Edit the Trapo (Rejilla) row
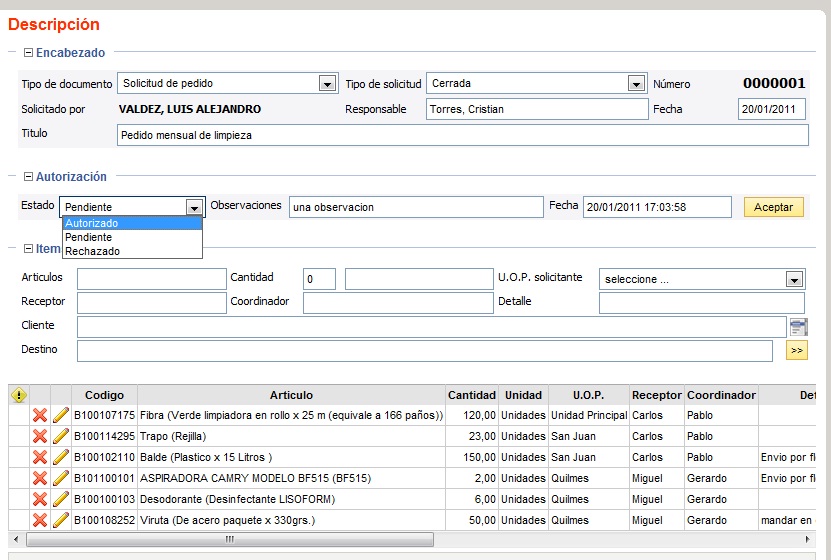The height and width of the screenshot is (560, 831). 60,436
